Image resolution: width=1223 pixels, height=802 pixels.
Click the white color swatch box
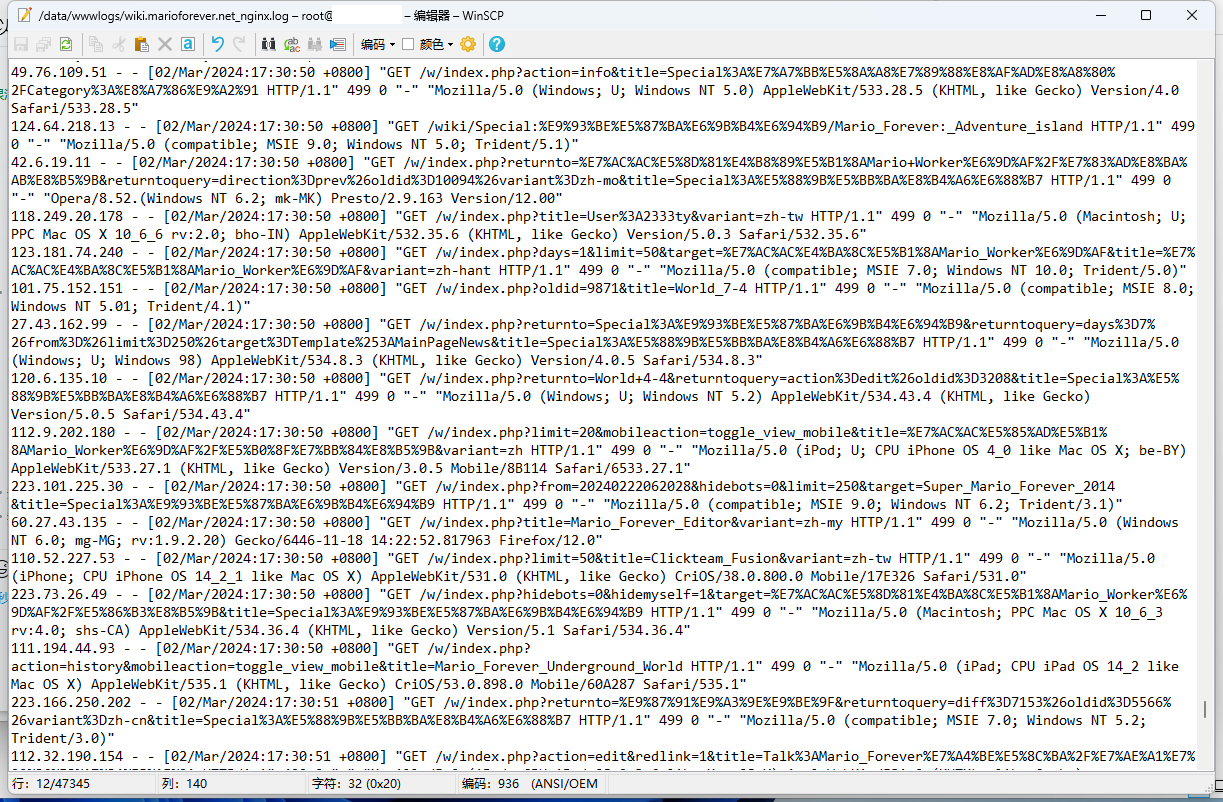(x=408, y=44)
